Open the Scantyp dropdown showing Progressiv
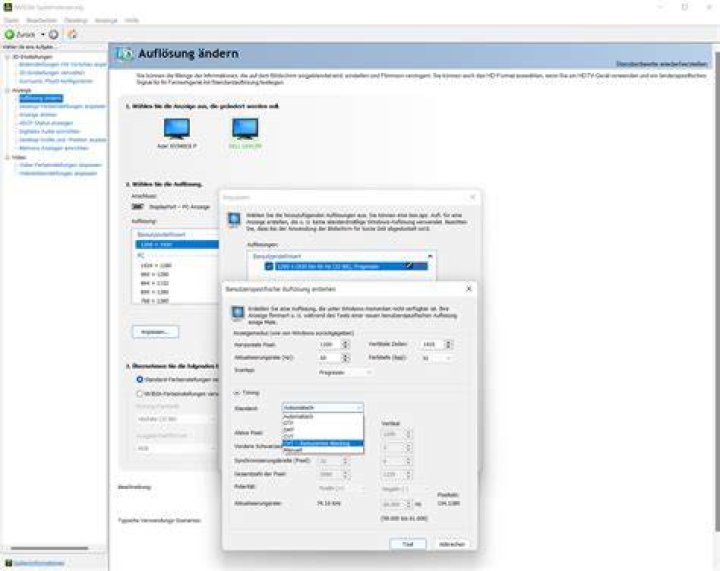The image size is (720, 571). pyautogui.click(x=345, y=373)
